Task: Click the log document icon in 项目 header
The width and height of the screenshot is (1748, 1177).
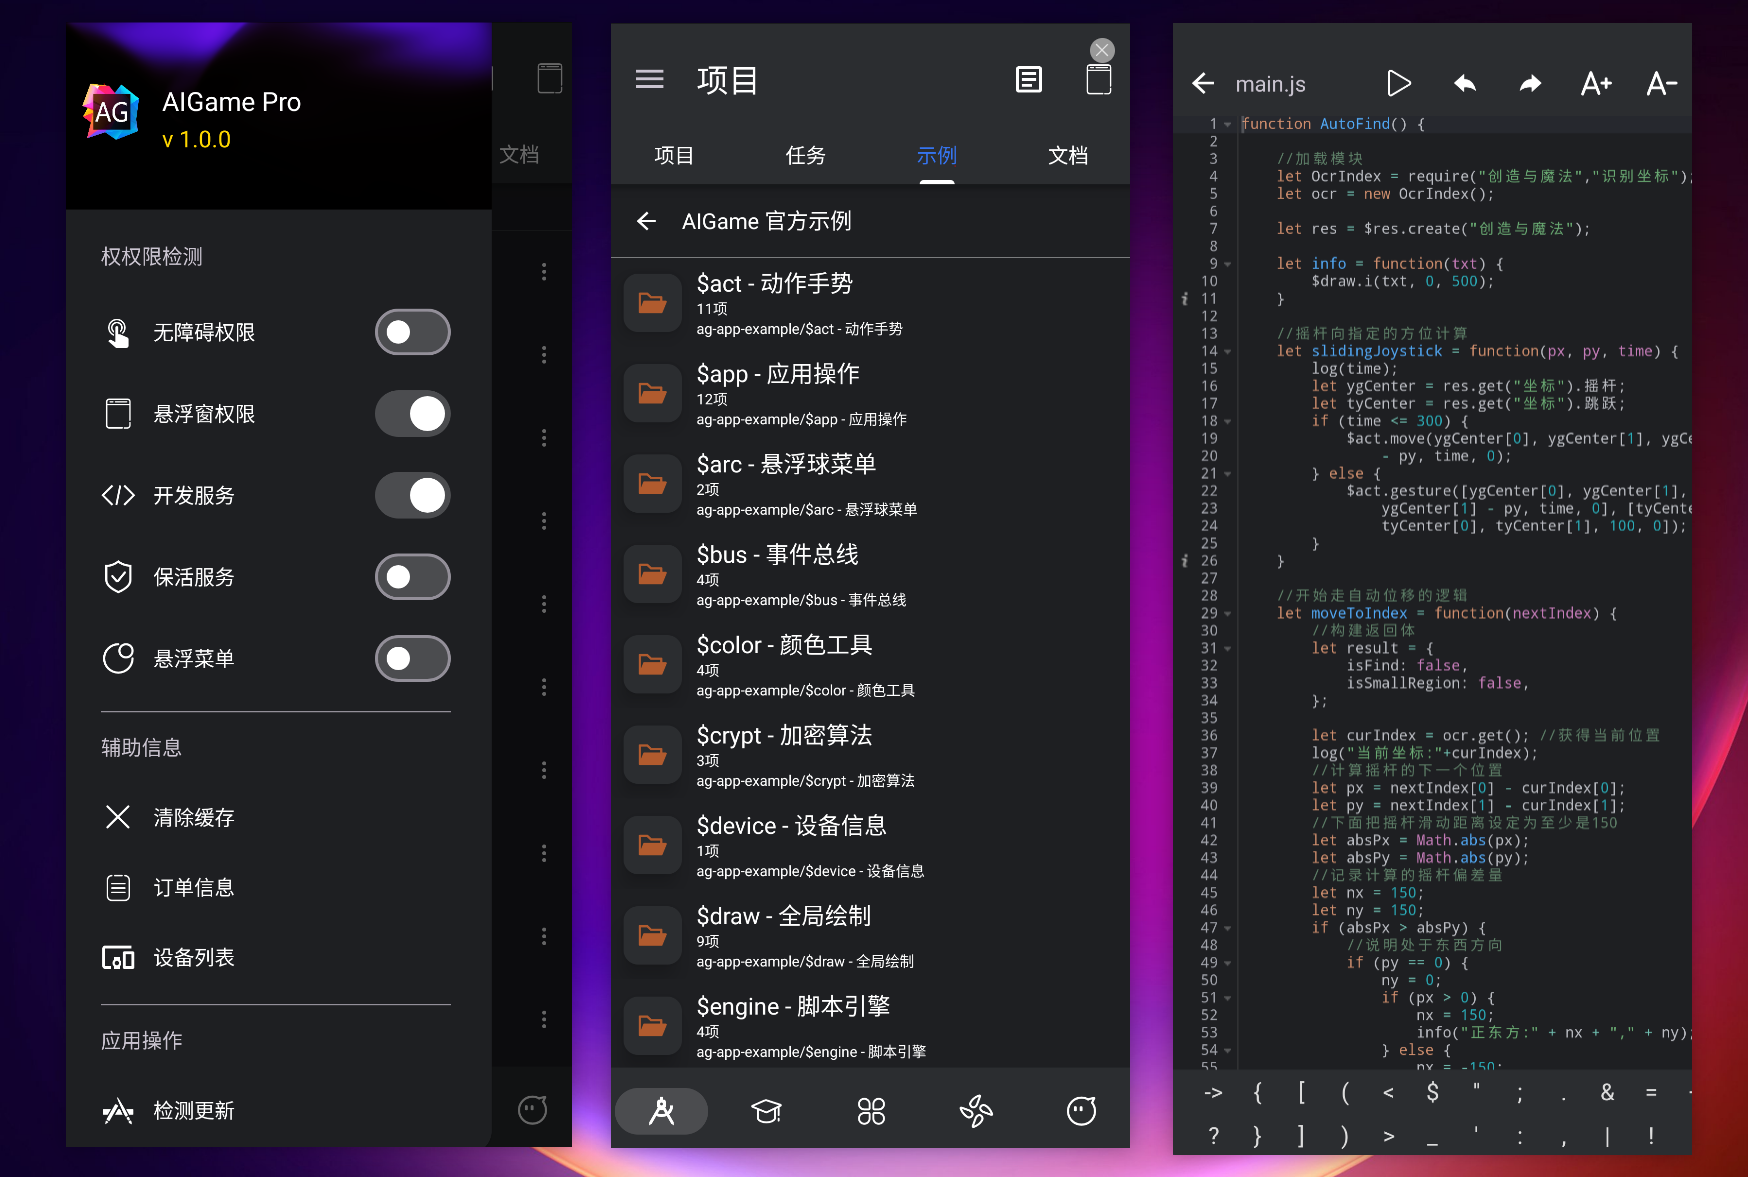Action: pyautogui.click(x=1029, y=79)
